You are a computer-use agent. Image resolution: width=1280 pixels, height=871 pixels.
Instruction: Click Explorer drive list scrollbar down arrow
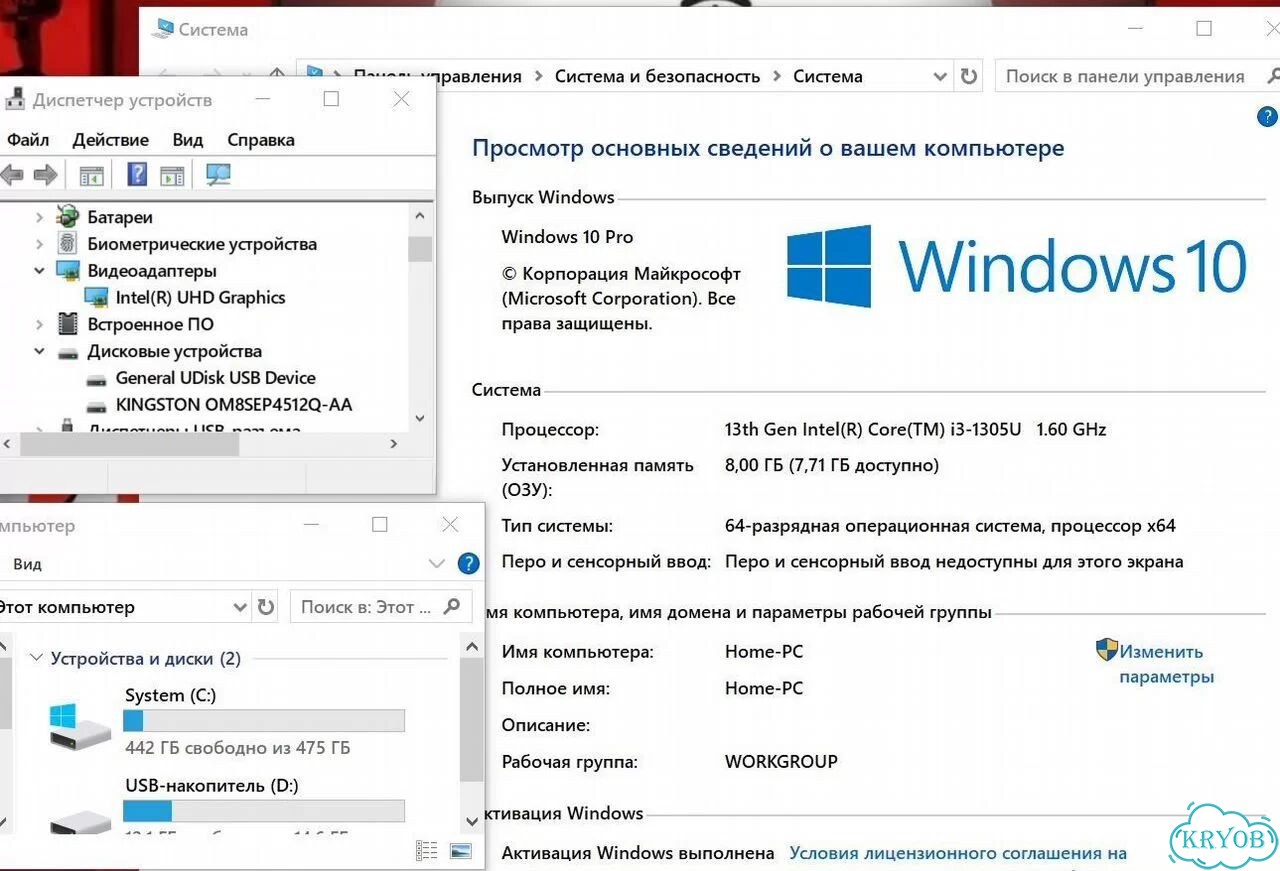click(x=472, y=821)
